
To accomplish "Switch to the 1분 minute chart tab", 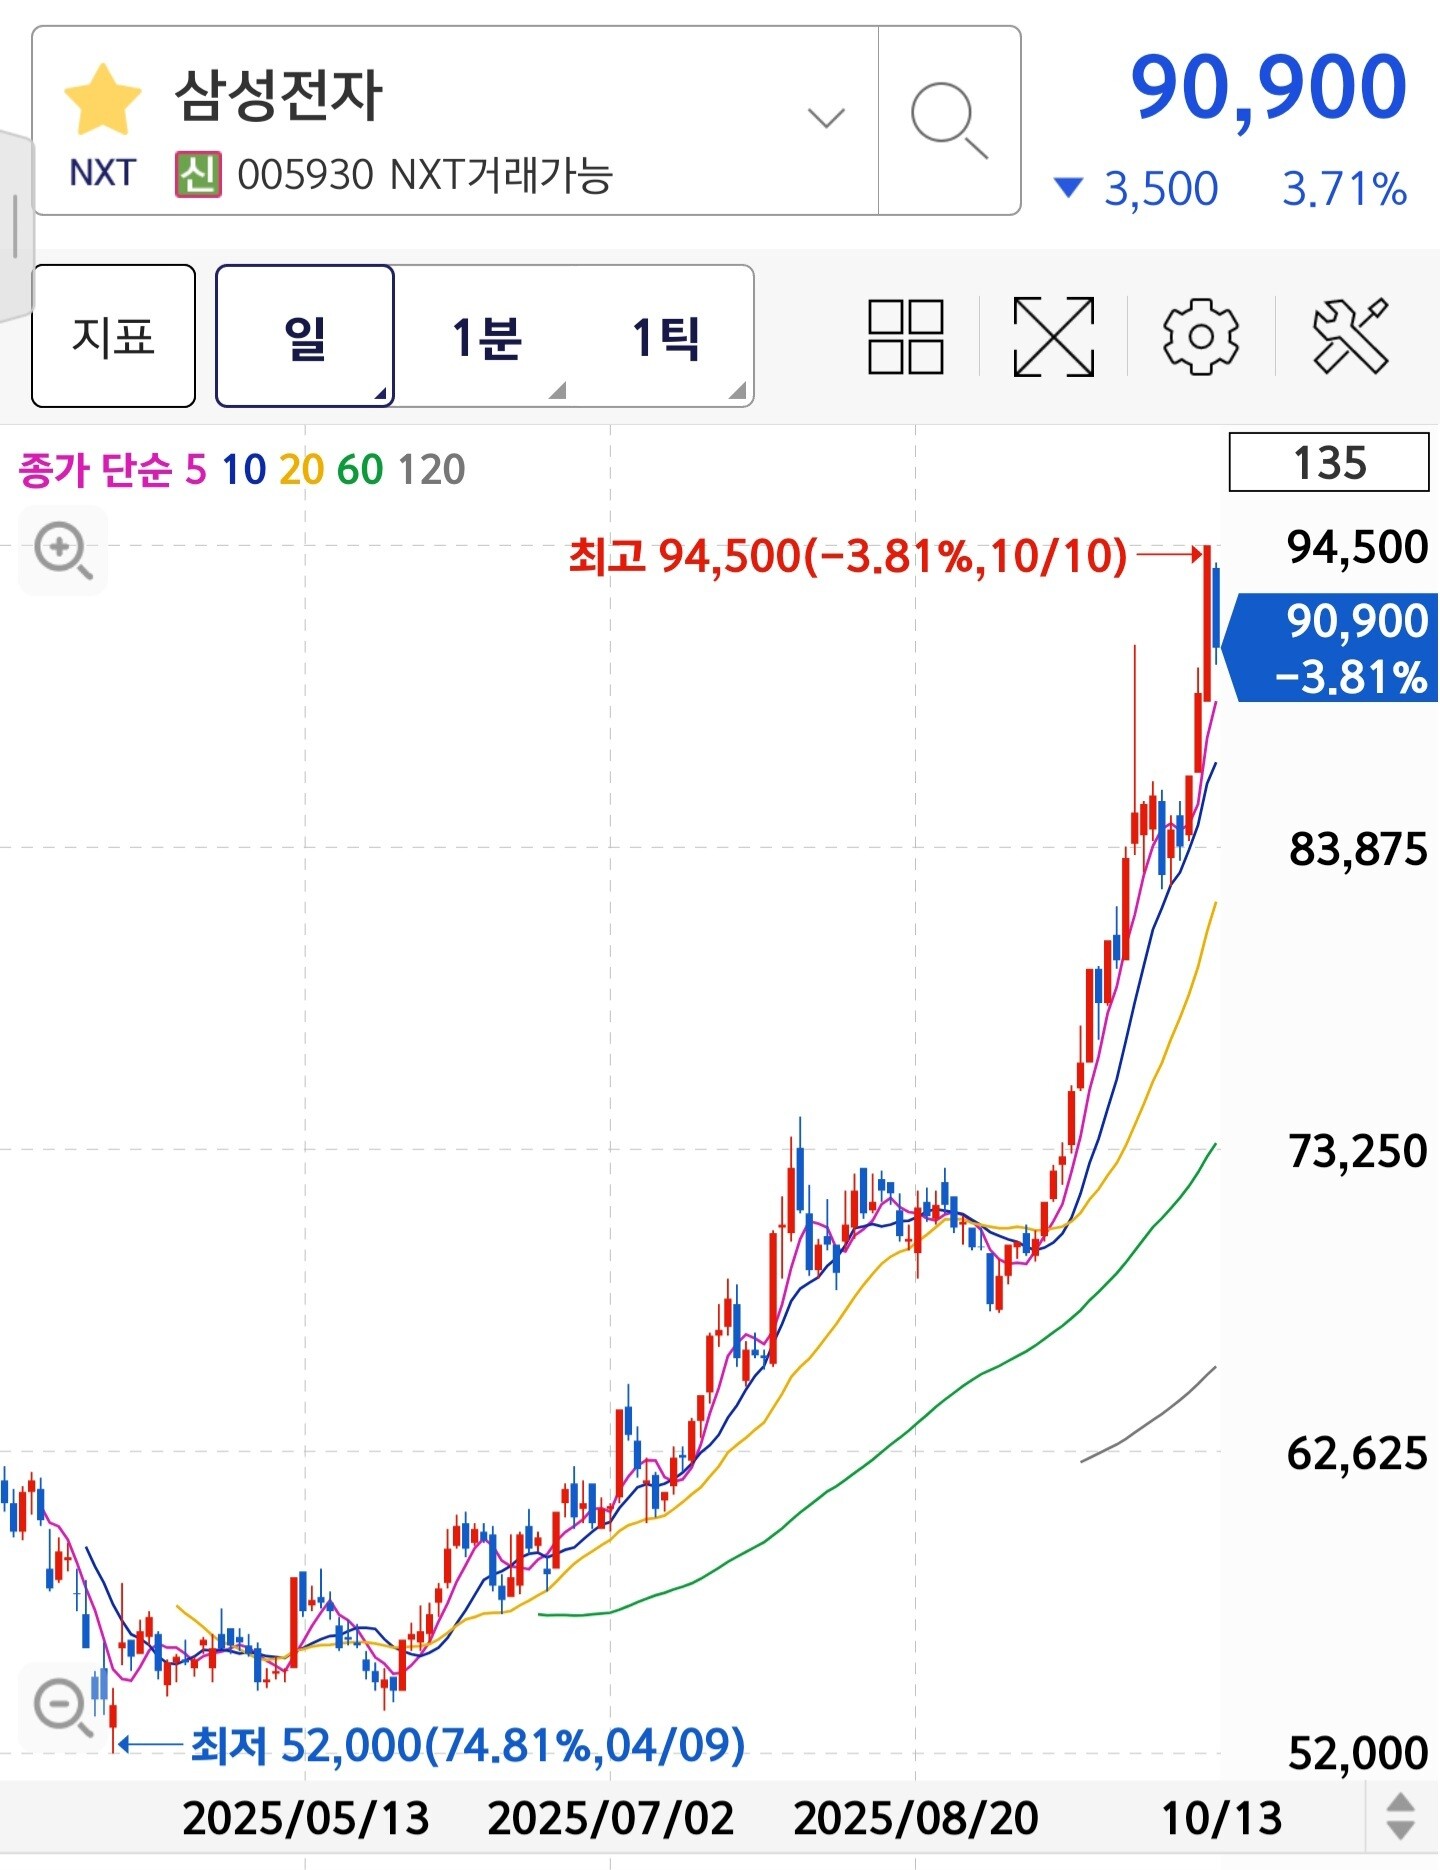I will pos(486,336).
